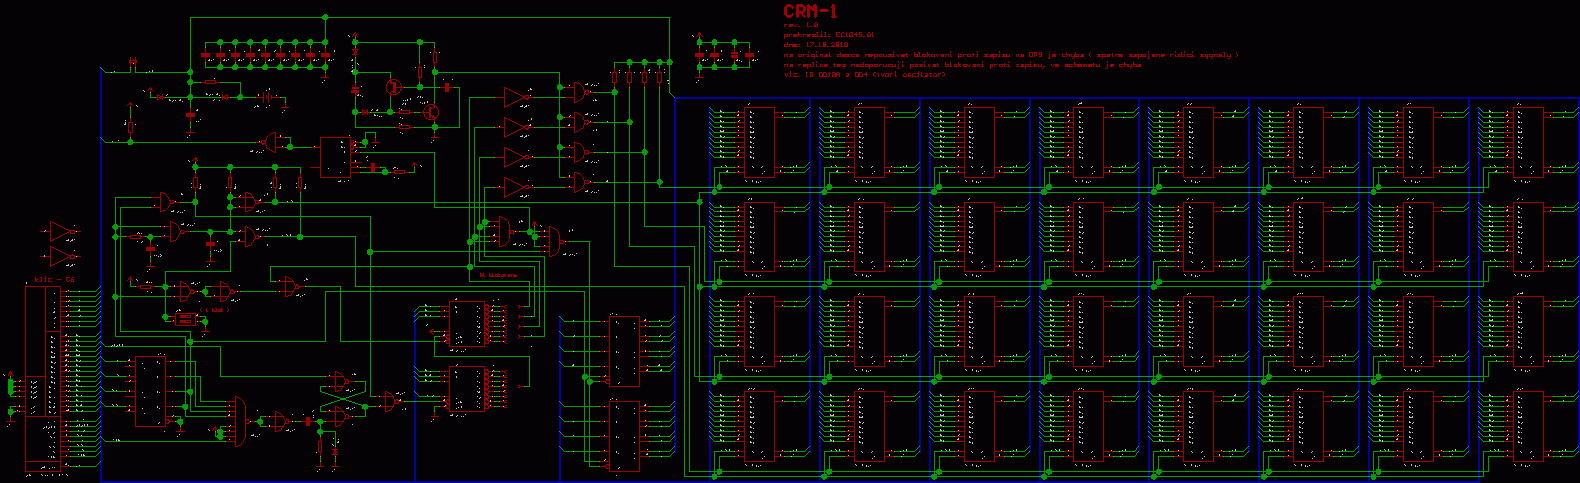Select the lower IC left of memory array

tap(624, 435)
